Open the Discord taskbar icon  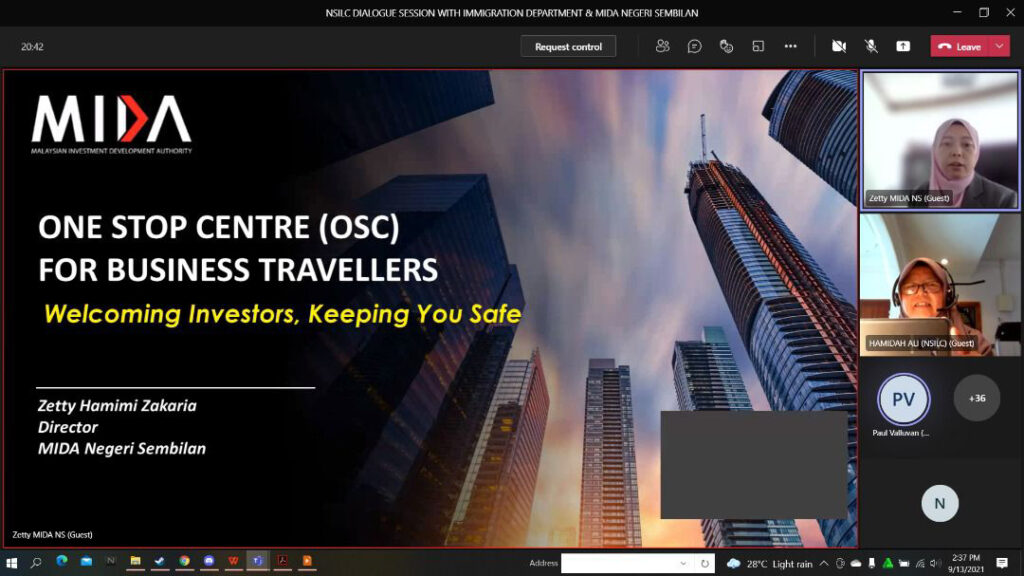click(x=209, y=561)
